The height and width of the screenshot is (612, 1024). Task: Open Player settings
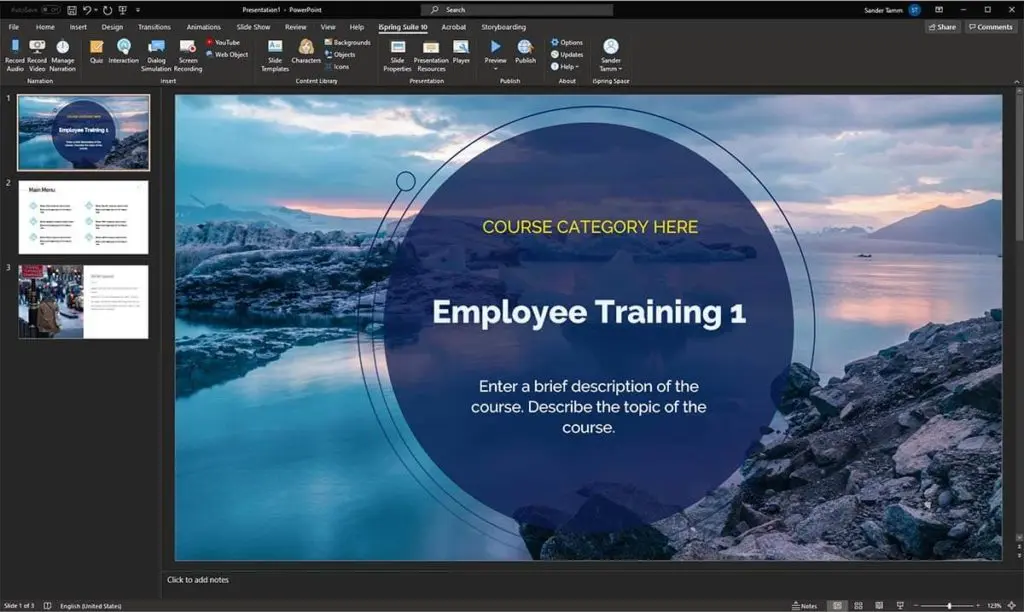(461, 52)
